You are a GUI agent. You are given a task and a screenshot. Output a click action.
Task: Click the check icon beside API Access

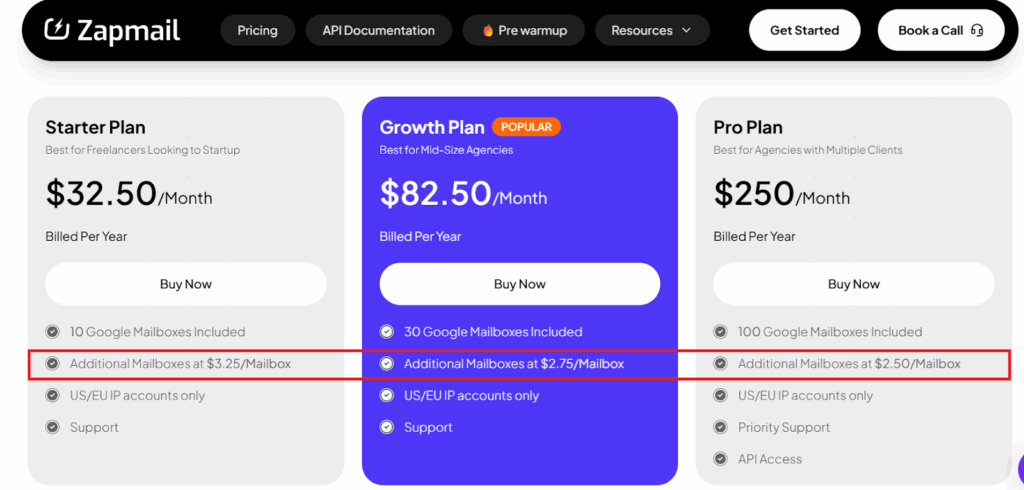tap(720, 459)
